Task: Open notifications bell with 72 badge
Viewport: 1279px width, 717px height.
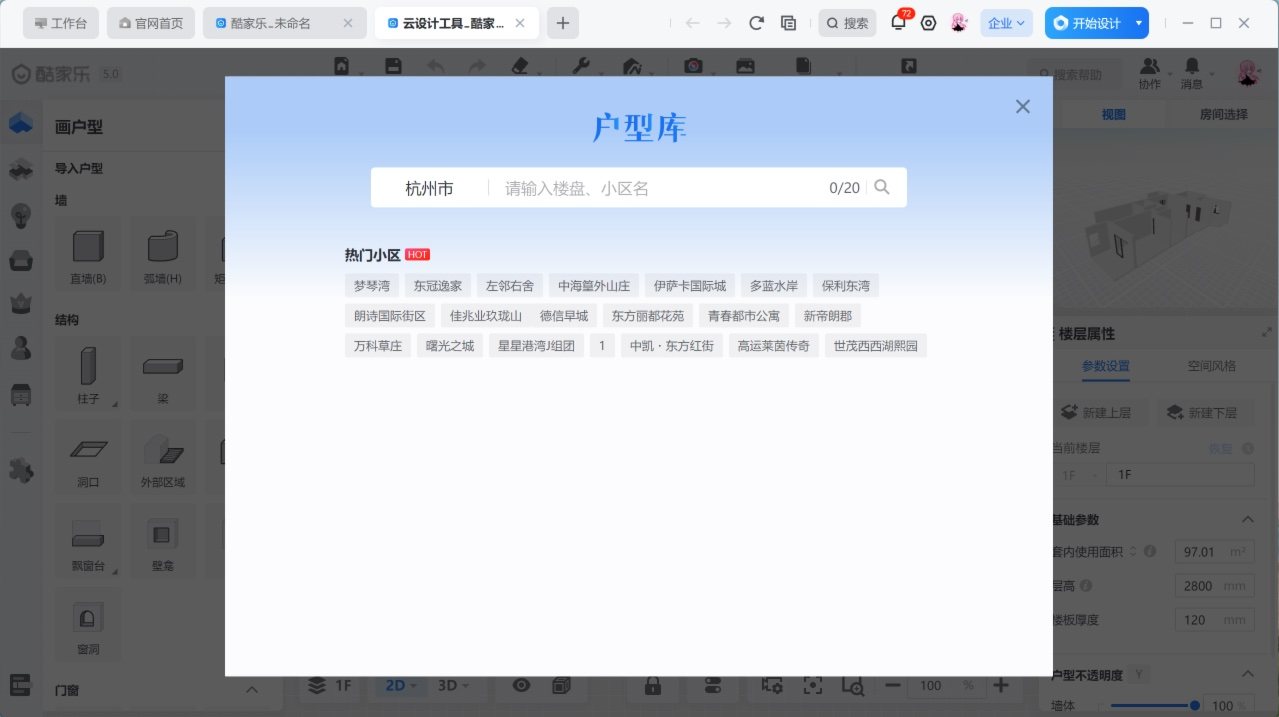Action: point(899,22)
